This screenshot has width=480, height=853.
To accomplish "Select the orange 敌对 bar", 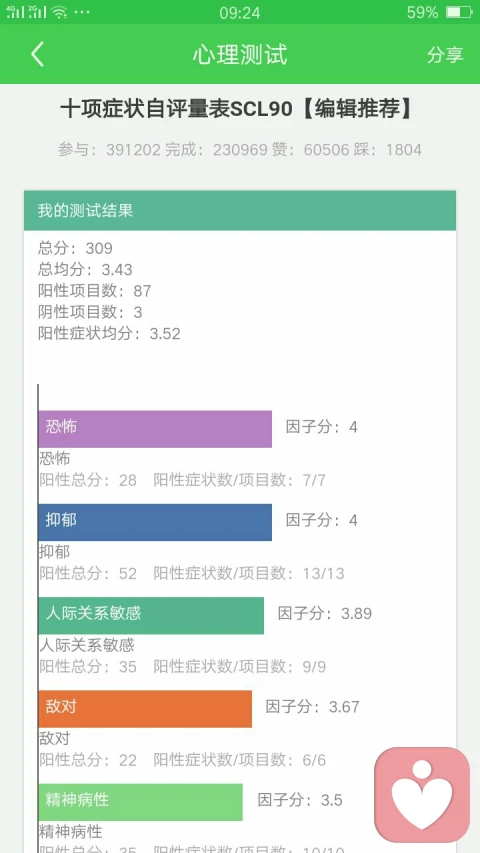I will [145, 709].
